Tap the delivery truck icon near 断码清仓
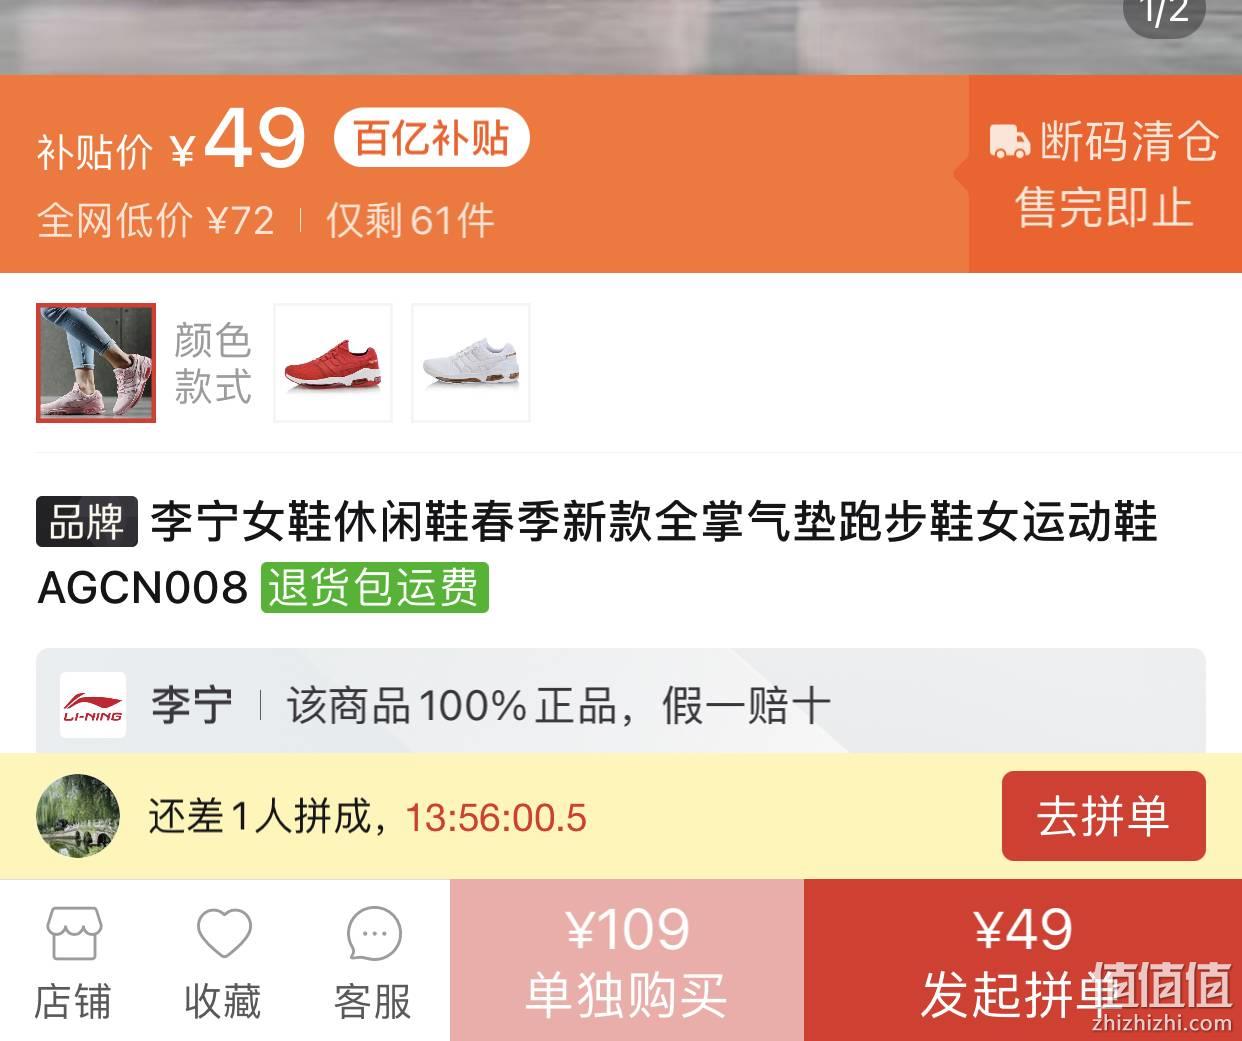 [x=1009, y=141]
